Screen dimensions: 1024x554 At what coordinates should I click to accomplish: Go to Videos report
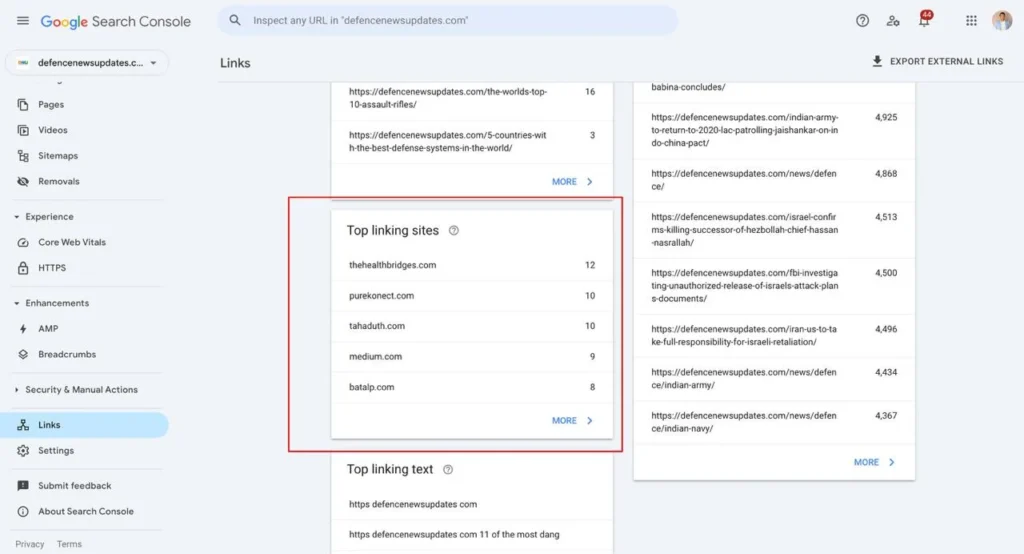pos(53,130)
